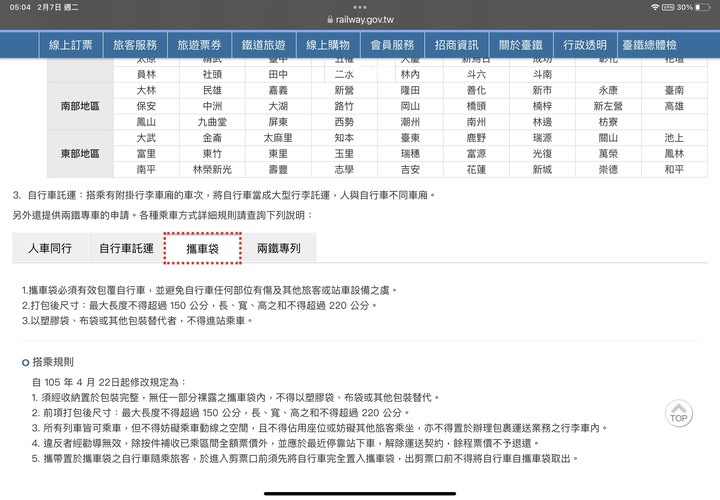
Task: Click the 知本 station cell
Action: [x=344, y=138]
